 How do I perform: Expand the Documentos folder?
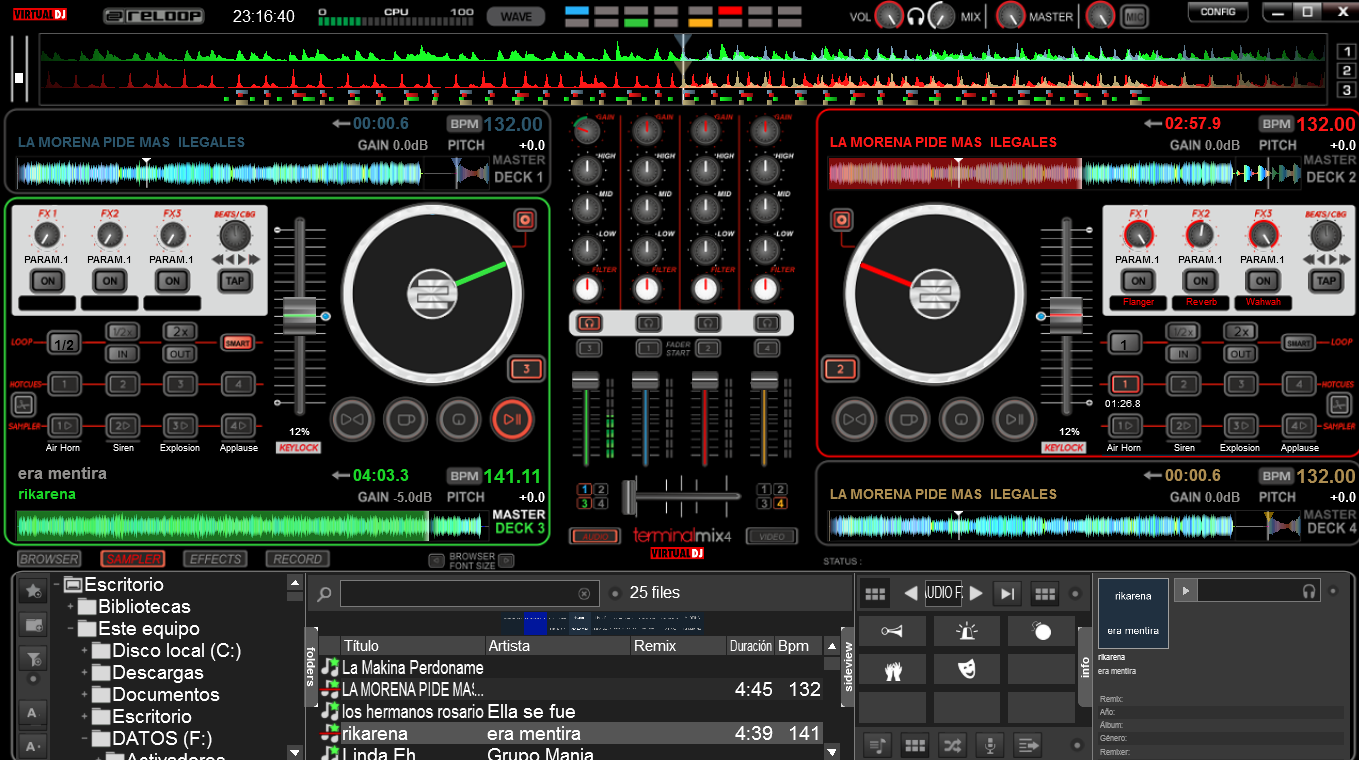point(84,695)
